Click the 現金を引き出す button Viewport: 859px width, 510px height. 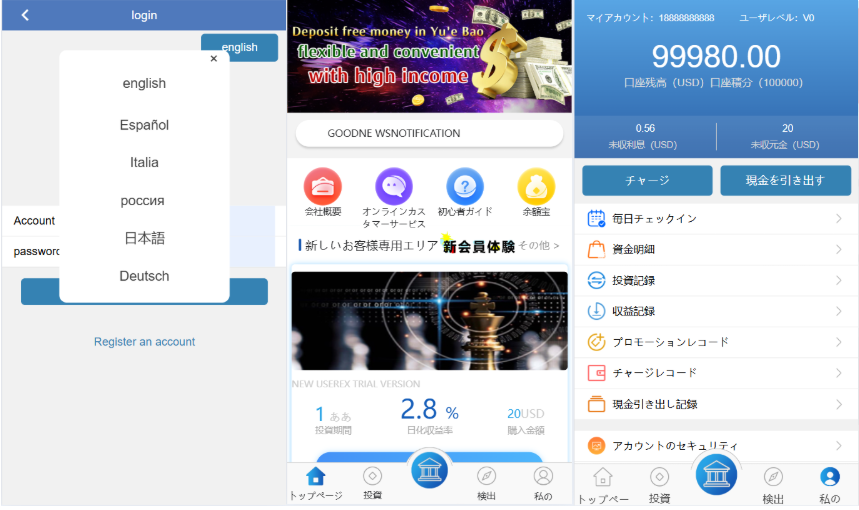coord(785,180)
